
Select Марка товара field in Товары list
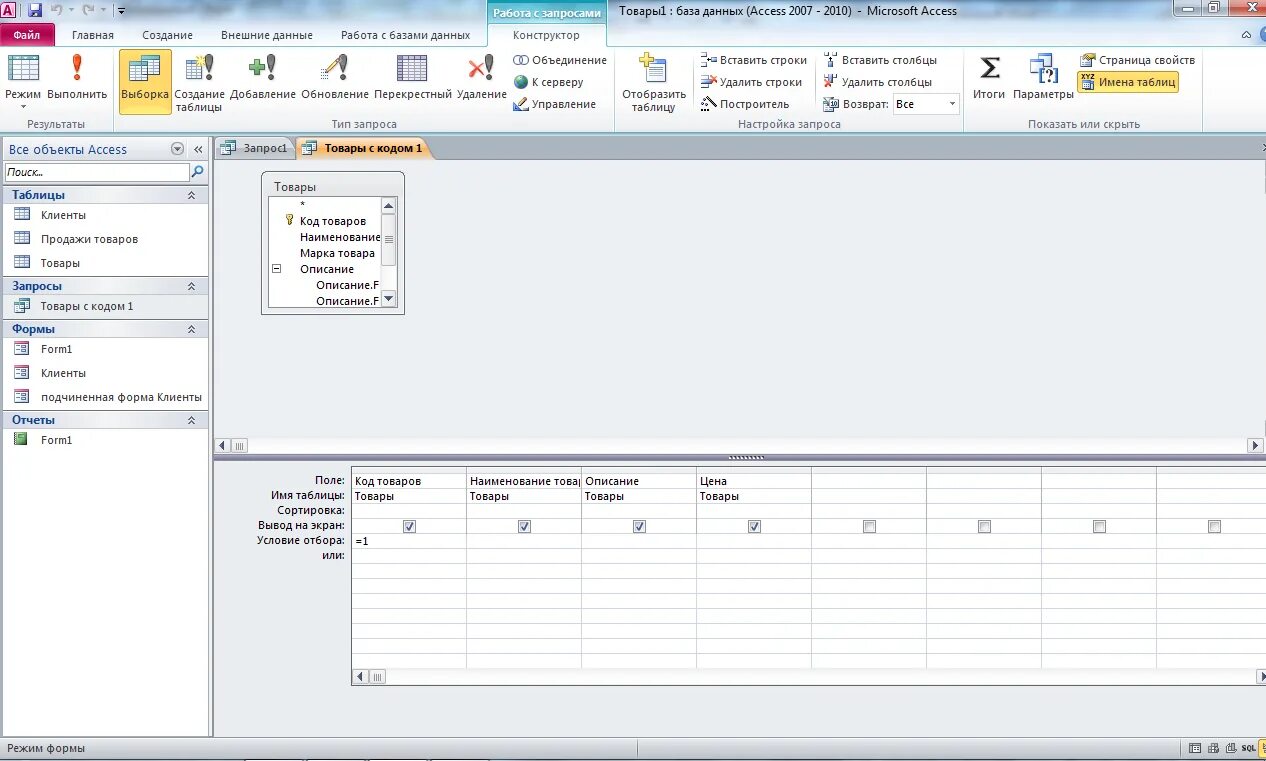[337, 253]
